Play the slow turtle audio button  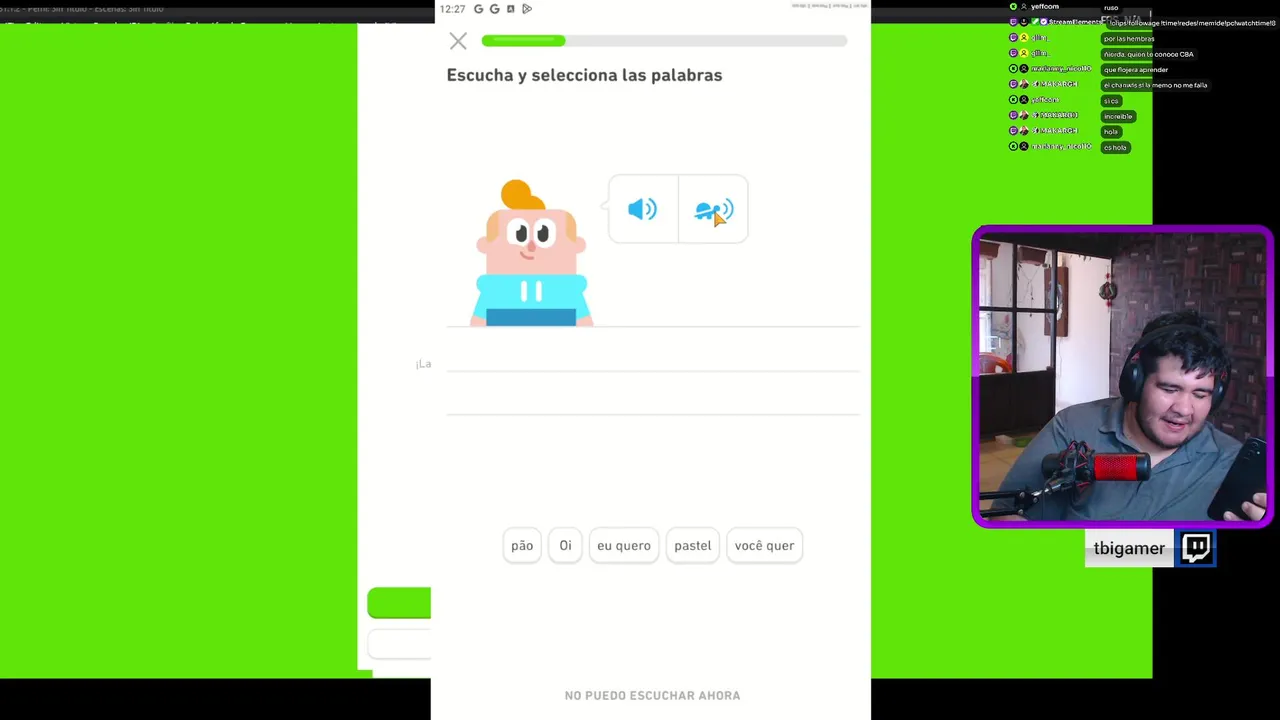(x=713, y=209)
